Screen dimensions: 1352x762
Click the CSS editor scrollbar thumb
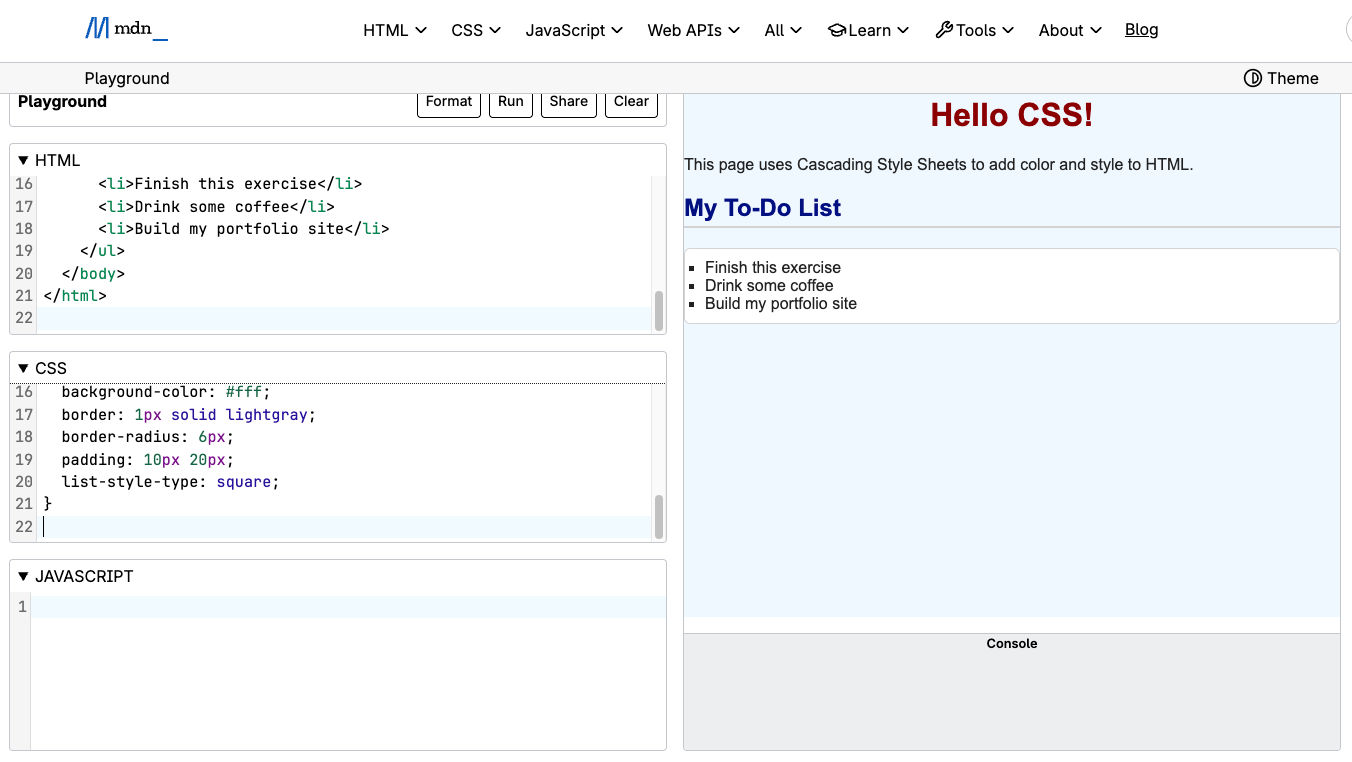[659, 517]
